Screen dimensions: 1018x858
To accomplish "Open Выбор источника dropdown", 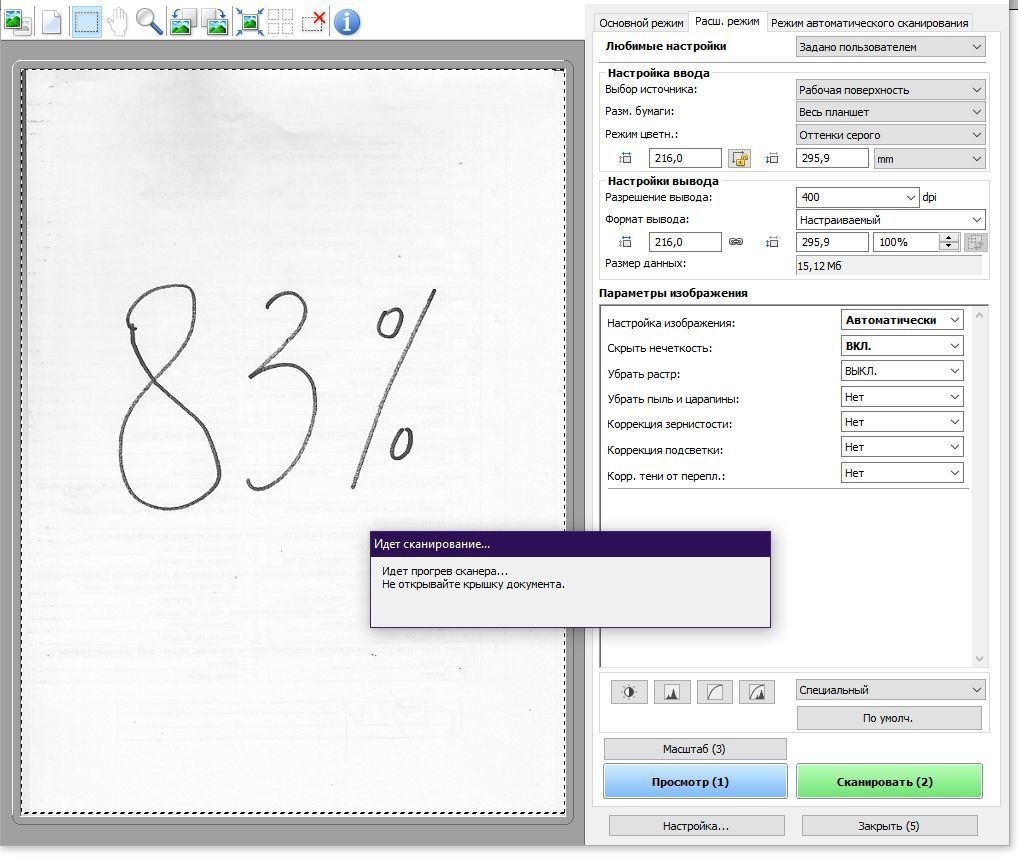I will (890, 90).
